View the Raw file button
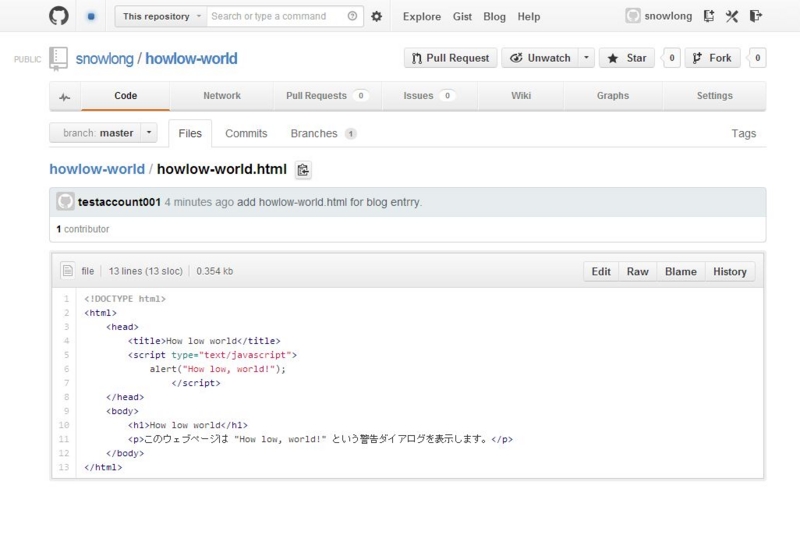 click(x=638, y=272)
